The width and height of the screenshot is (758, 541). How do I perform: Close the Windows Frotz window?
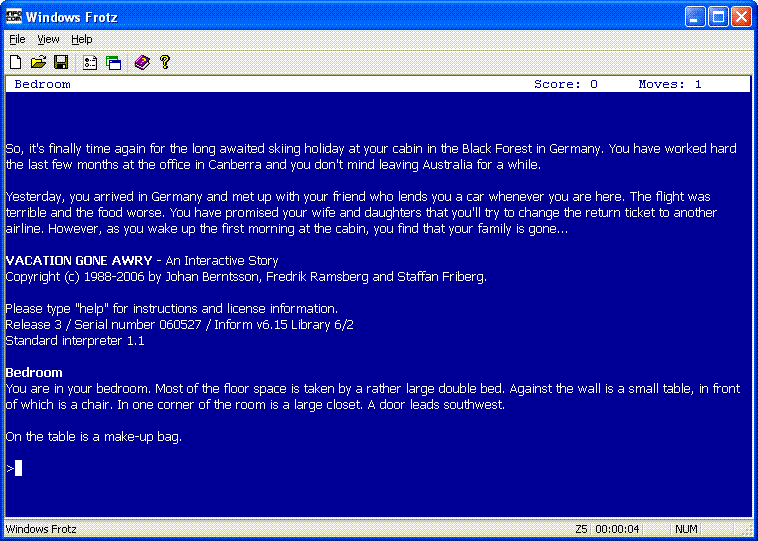pos(741,17)
